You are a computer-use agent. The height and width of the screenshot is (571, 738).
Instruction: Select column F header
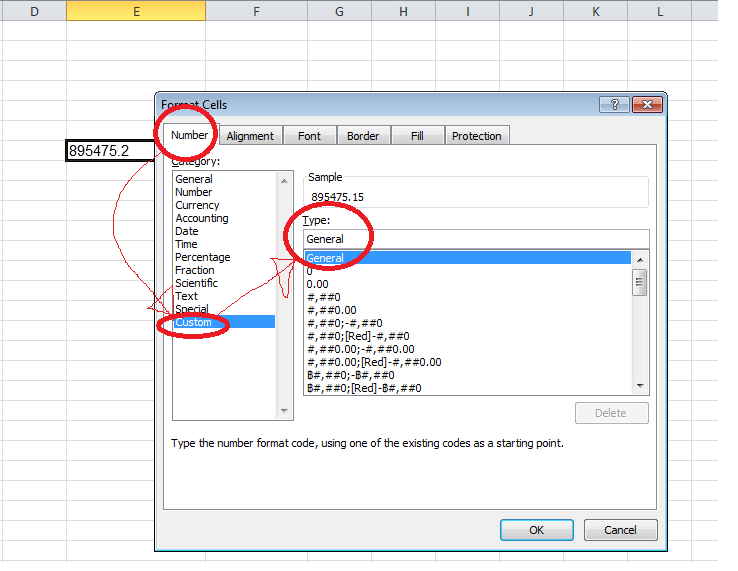click(257, 11)
